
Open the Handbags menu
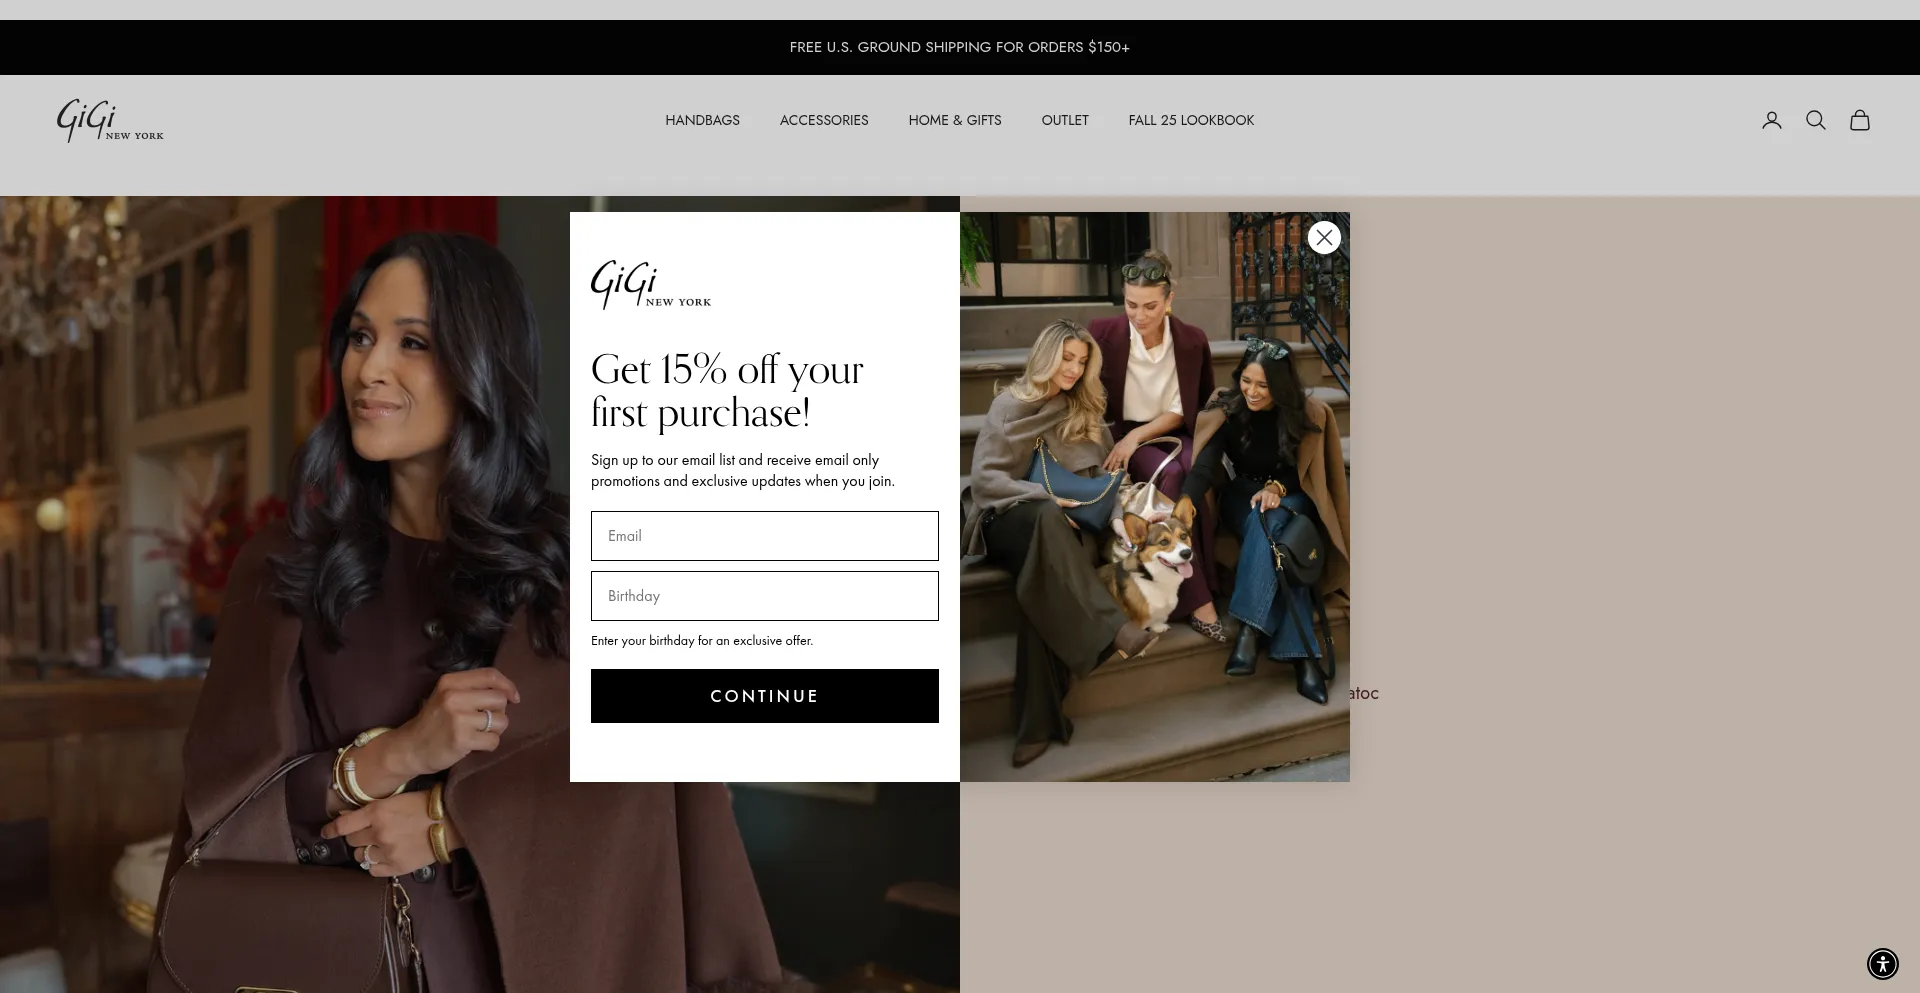[x=702, y=120]
